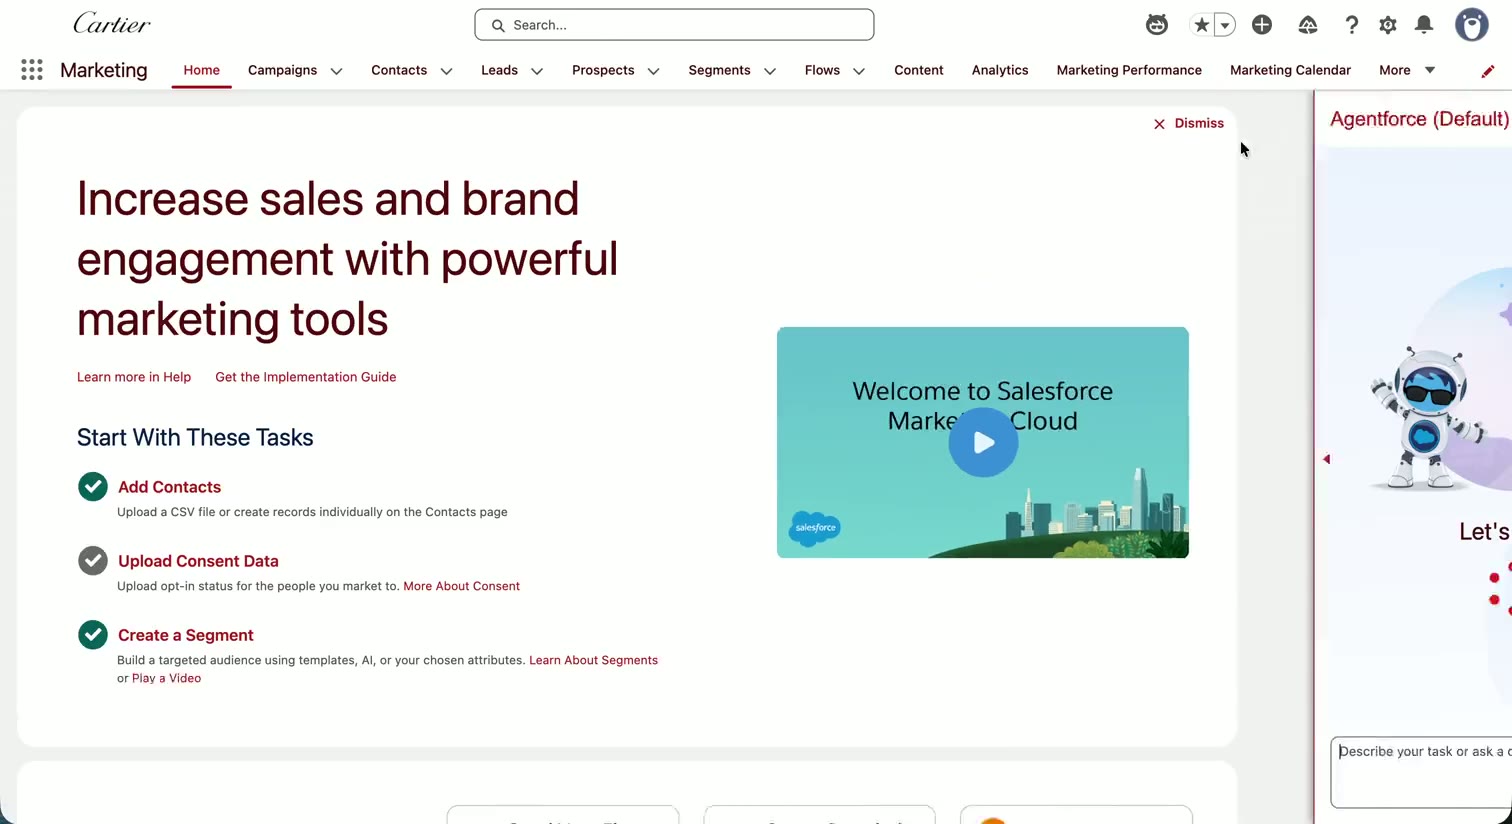This screenshot has height=824, width=1512.
Task: Click the Welcome to Salesforce video thumbnail
Action: point(983,442)
